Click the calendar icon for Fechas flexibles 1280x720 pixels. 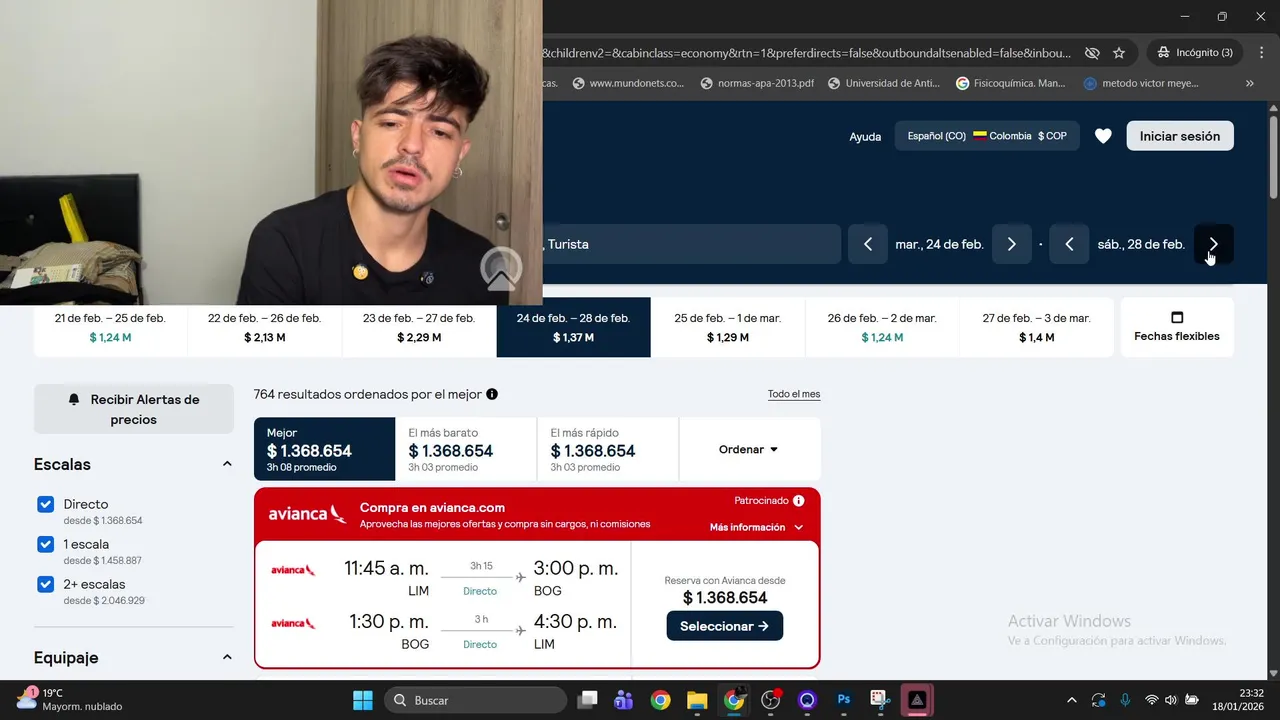[1177, 318]
